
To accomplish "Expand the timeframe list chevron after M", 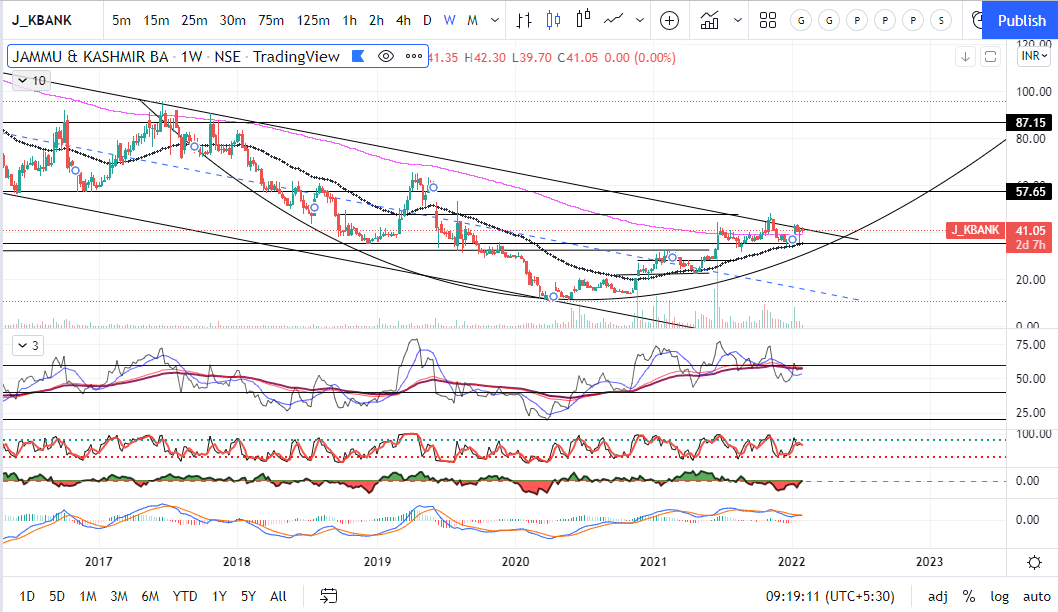I will click(x=495, y=20).
